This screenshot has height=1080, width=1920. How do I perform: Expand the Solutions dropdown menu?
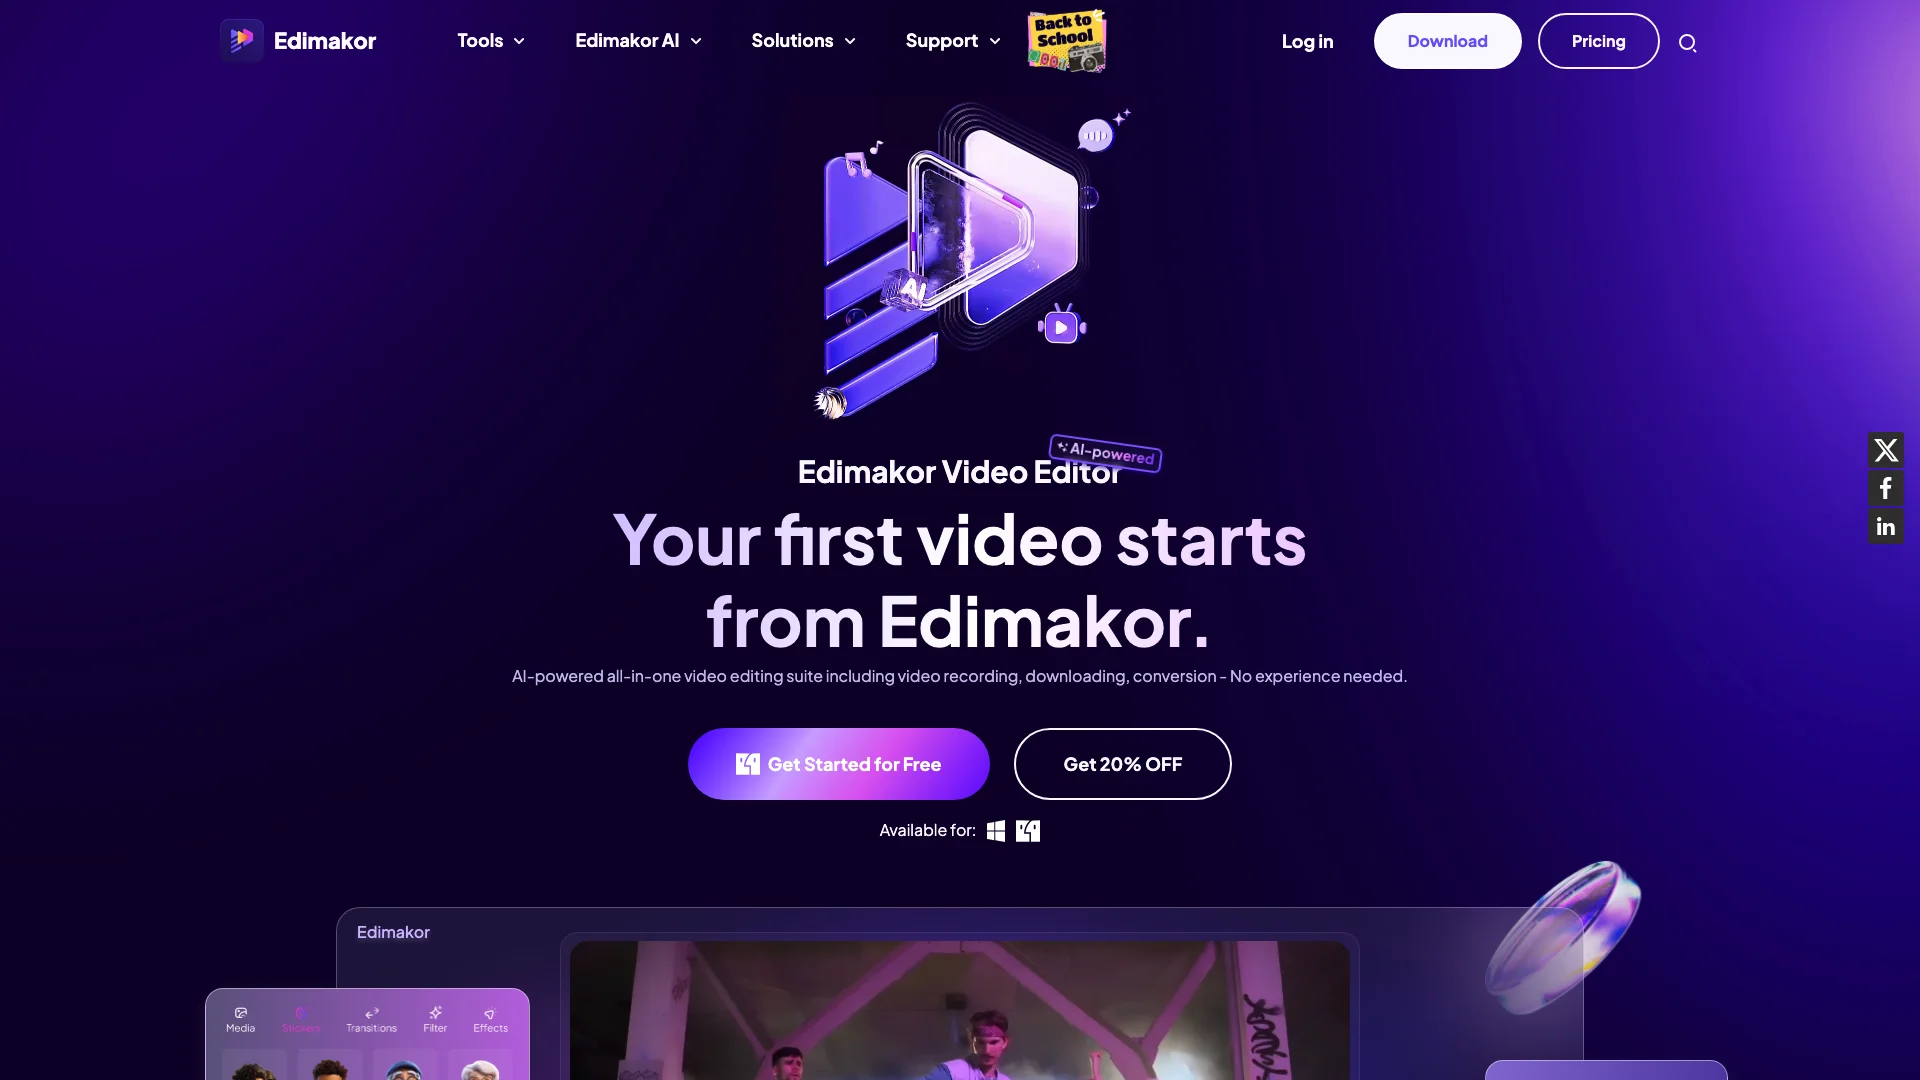point(803,41)
